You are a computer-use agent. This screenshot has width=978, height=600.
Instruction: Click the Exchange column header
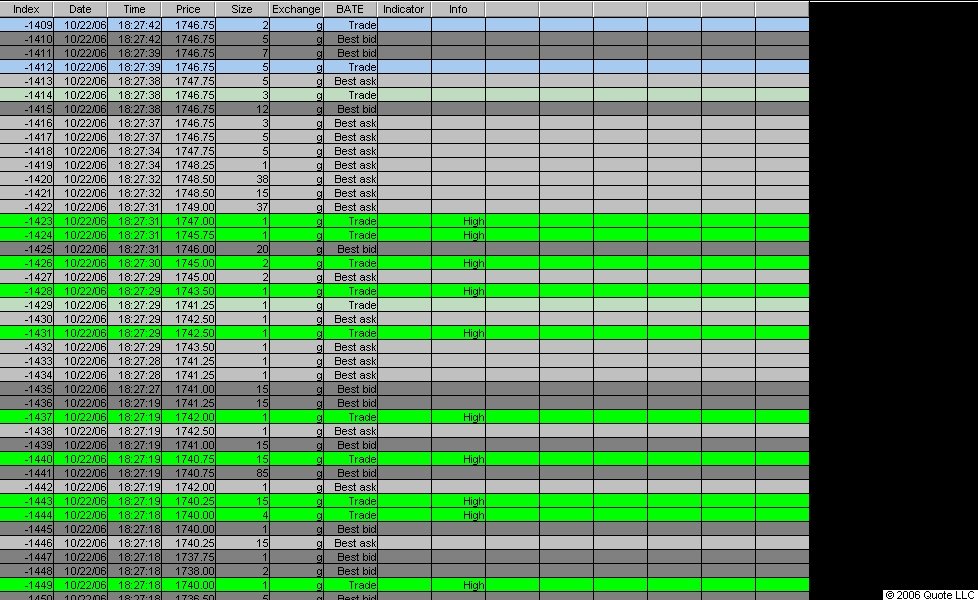296,9
